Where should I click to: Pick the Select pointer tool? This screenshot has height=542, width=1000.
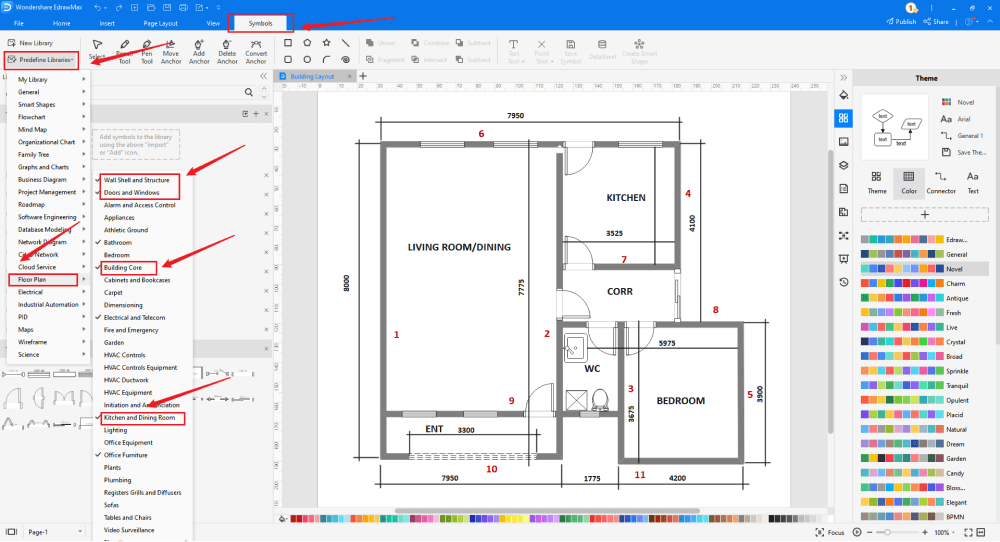97,50
